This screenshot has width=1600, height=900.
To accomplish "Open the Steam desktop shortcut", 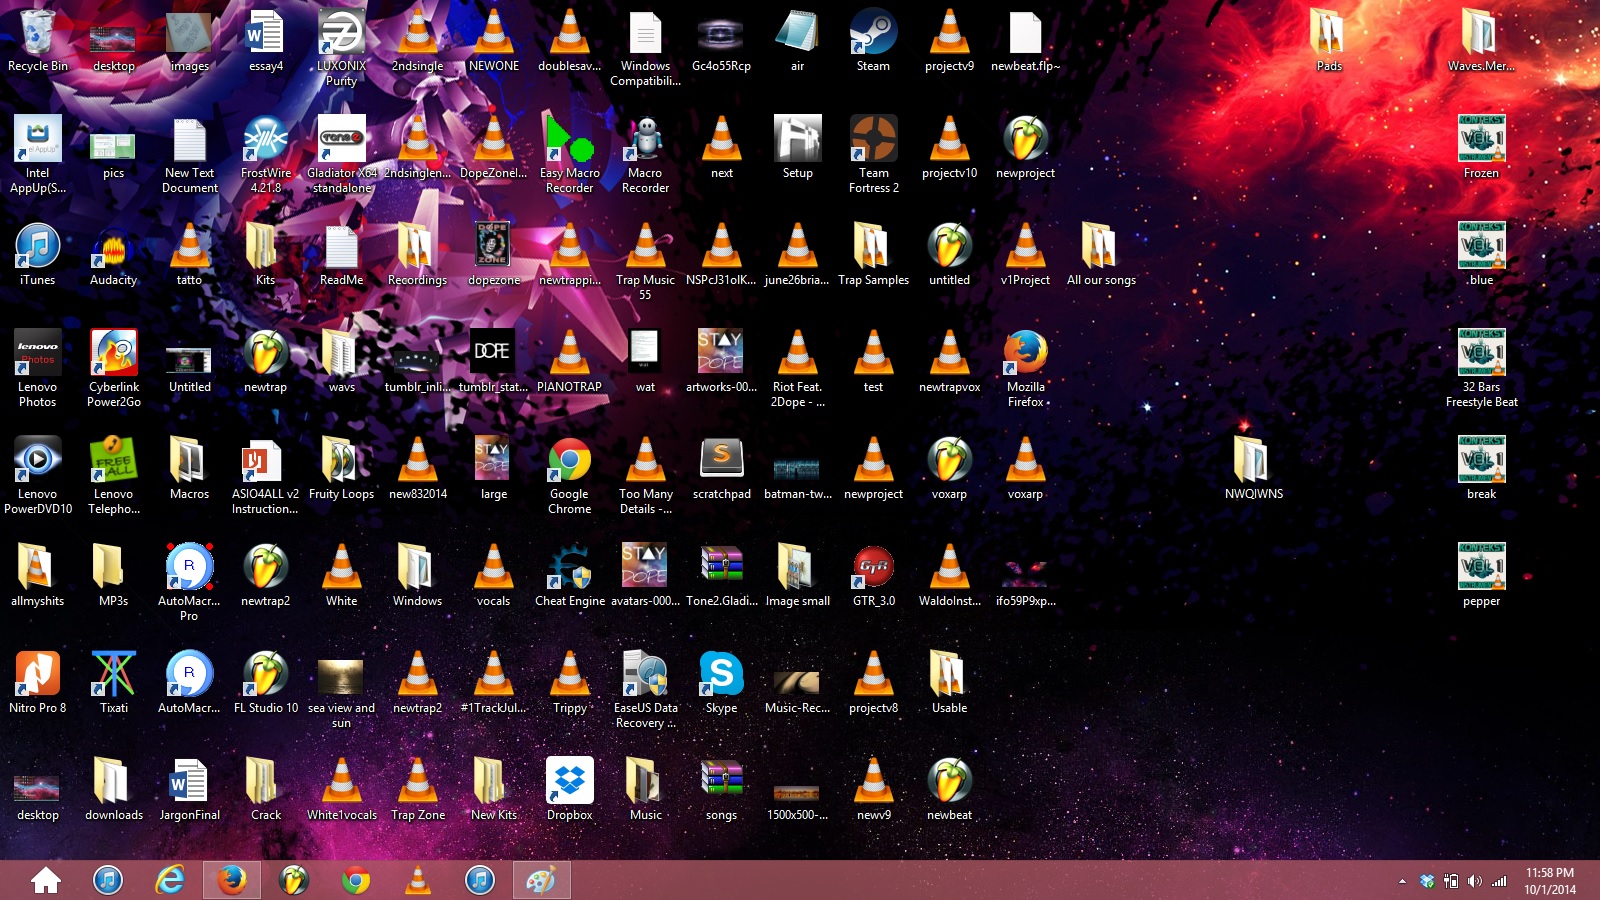I will pyautogui.click(x=873, y=35).
